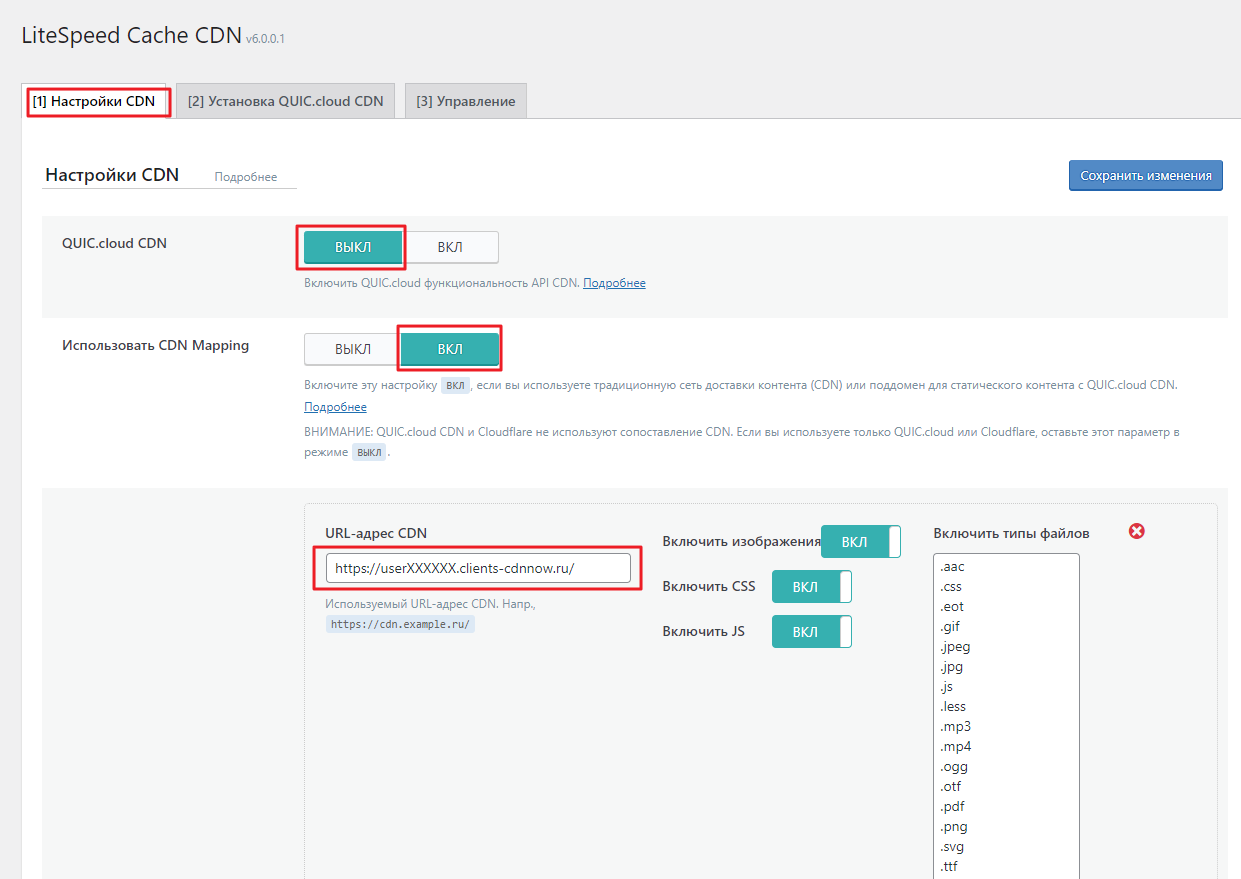Open Подробнее link beside Настройки CDN heading
This screenshot has width=1241, height=879.
245,177
